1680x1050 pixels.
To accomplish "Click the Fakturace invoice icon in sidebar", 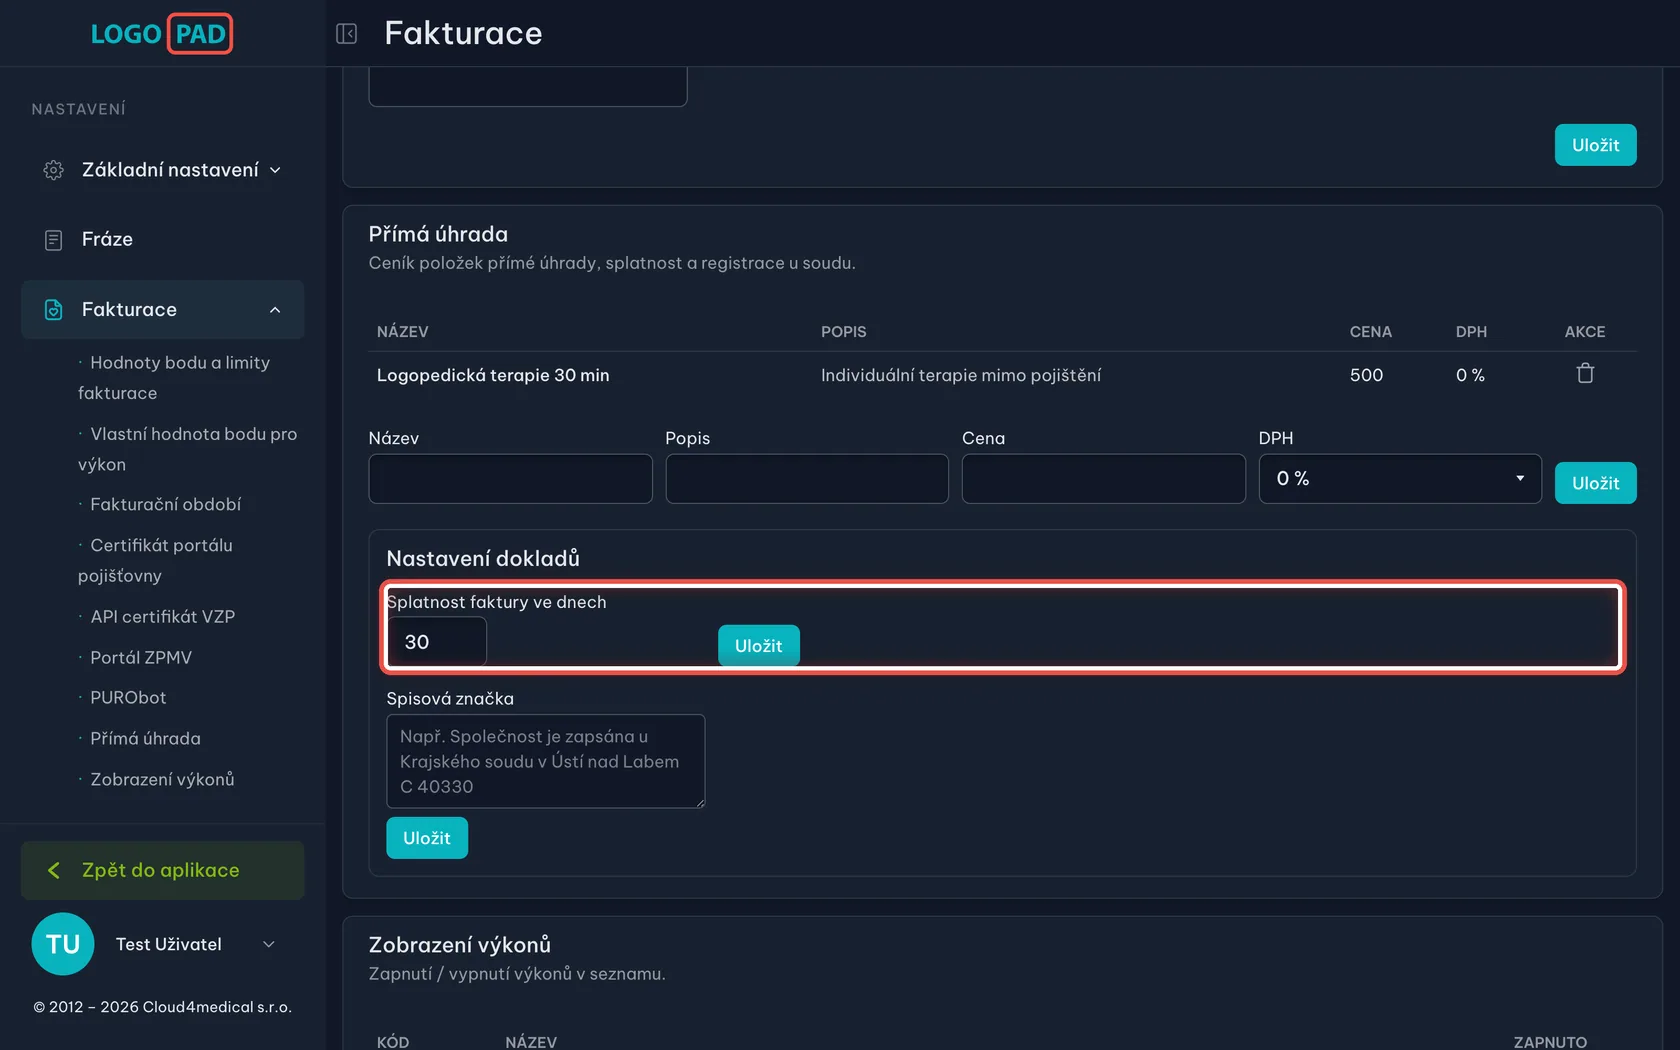I will pos(54,310).
